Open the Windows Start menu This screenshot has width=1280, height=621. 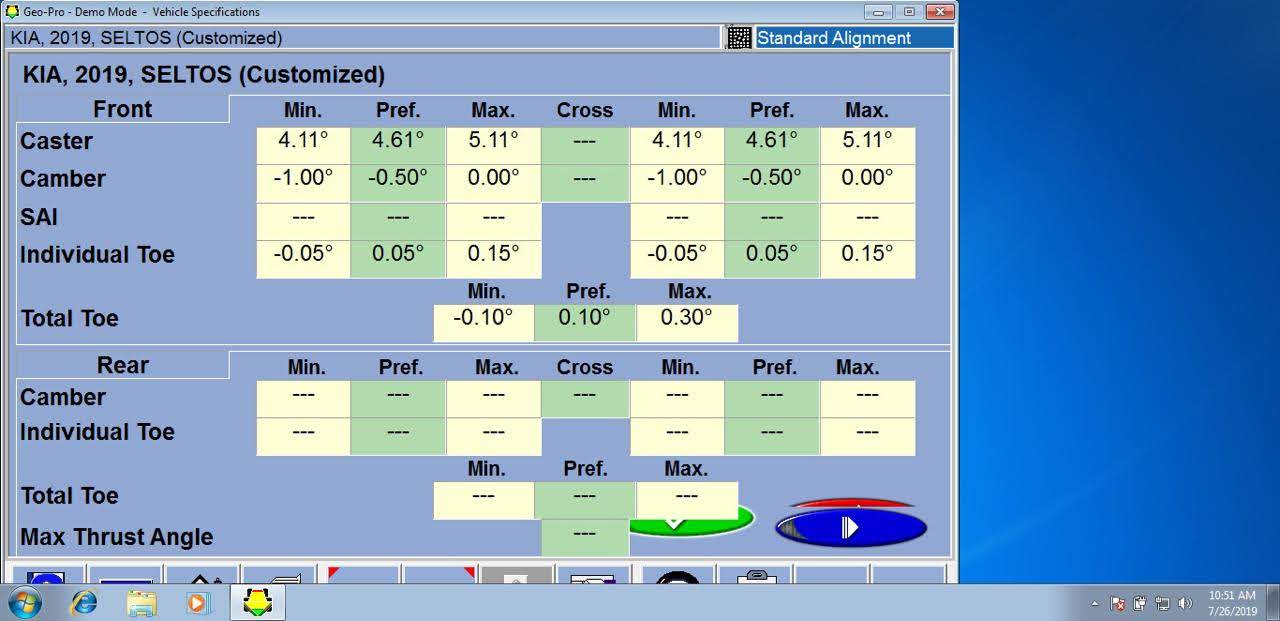(x=25, y=603)
